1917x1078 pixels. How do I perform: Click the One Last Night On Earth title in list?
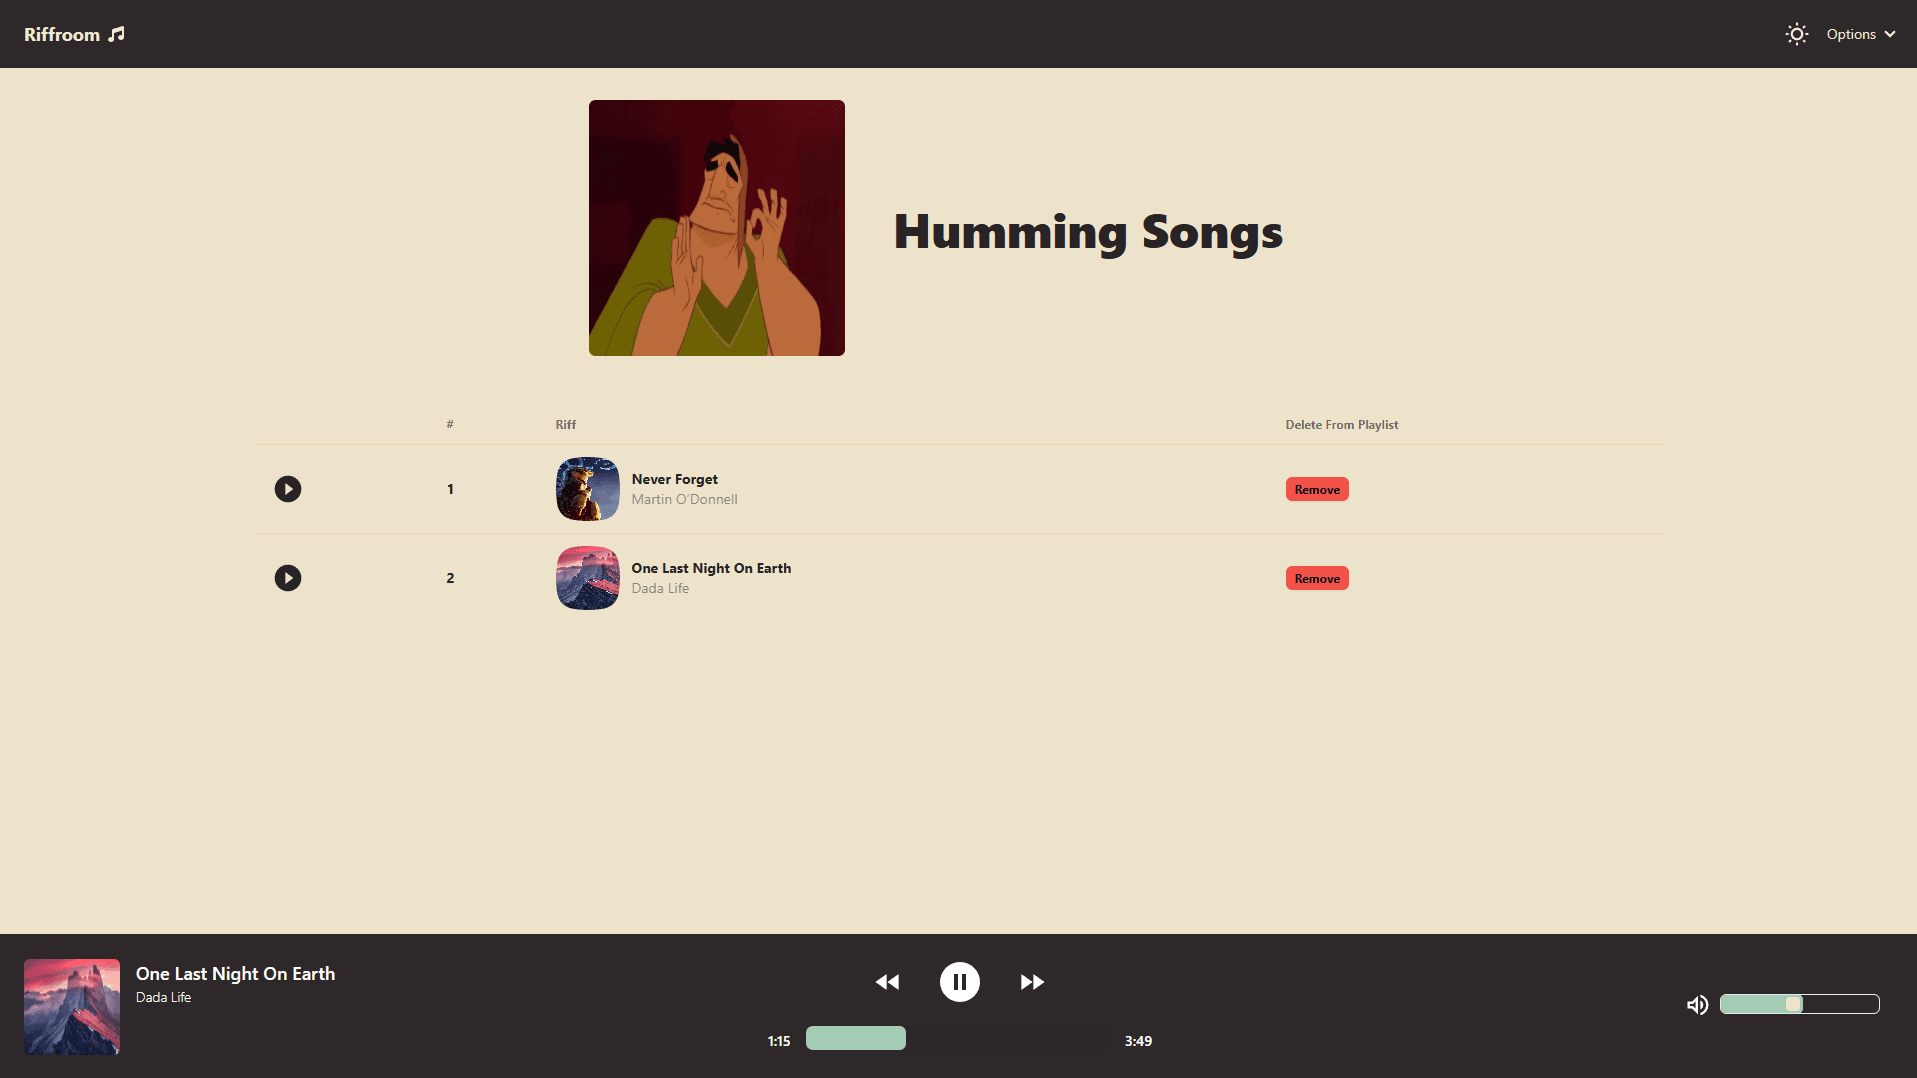(711, 568)
